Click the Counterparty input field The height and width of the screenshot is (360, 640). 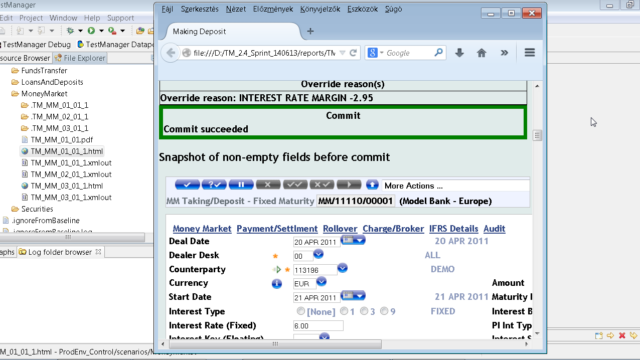click(315, 270)
